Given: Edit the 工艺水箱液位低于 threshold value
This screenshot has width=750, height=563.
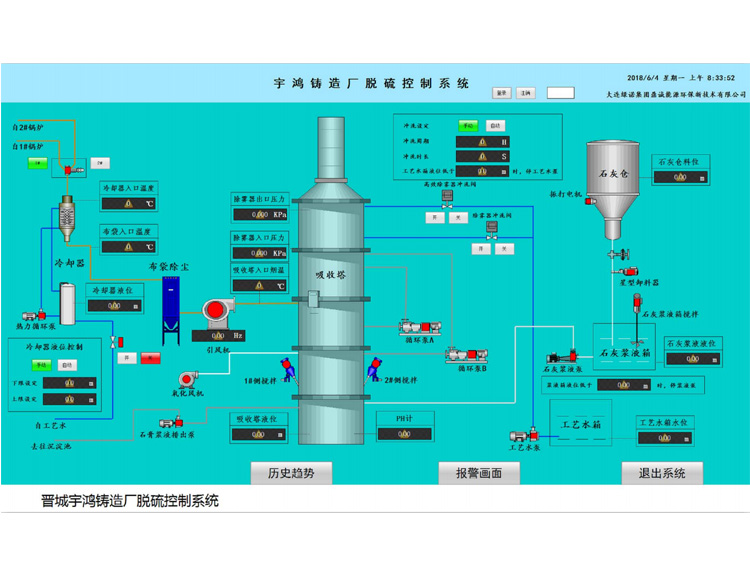Looking at the screenshot, I should (x=483, y=171).
